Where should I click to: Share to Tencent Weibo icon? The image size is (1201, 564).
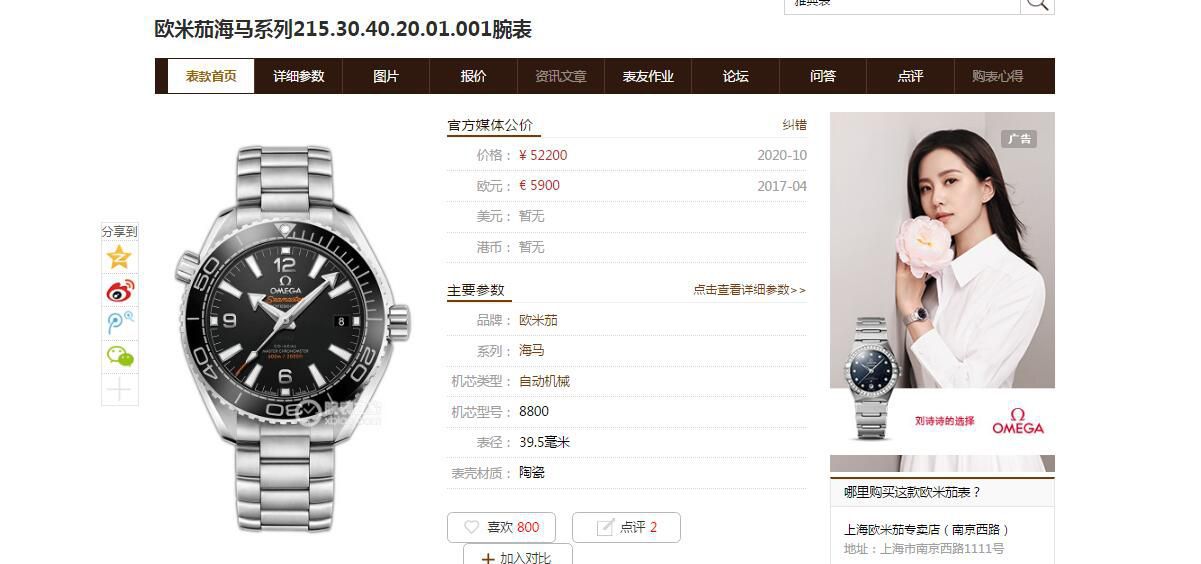[x=120, y=323]
